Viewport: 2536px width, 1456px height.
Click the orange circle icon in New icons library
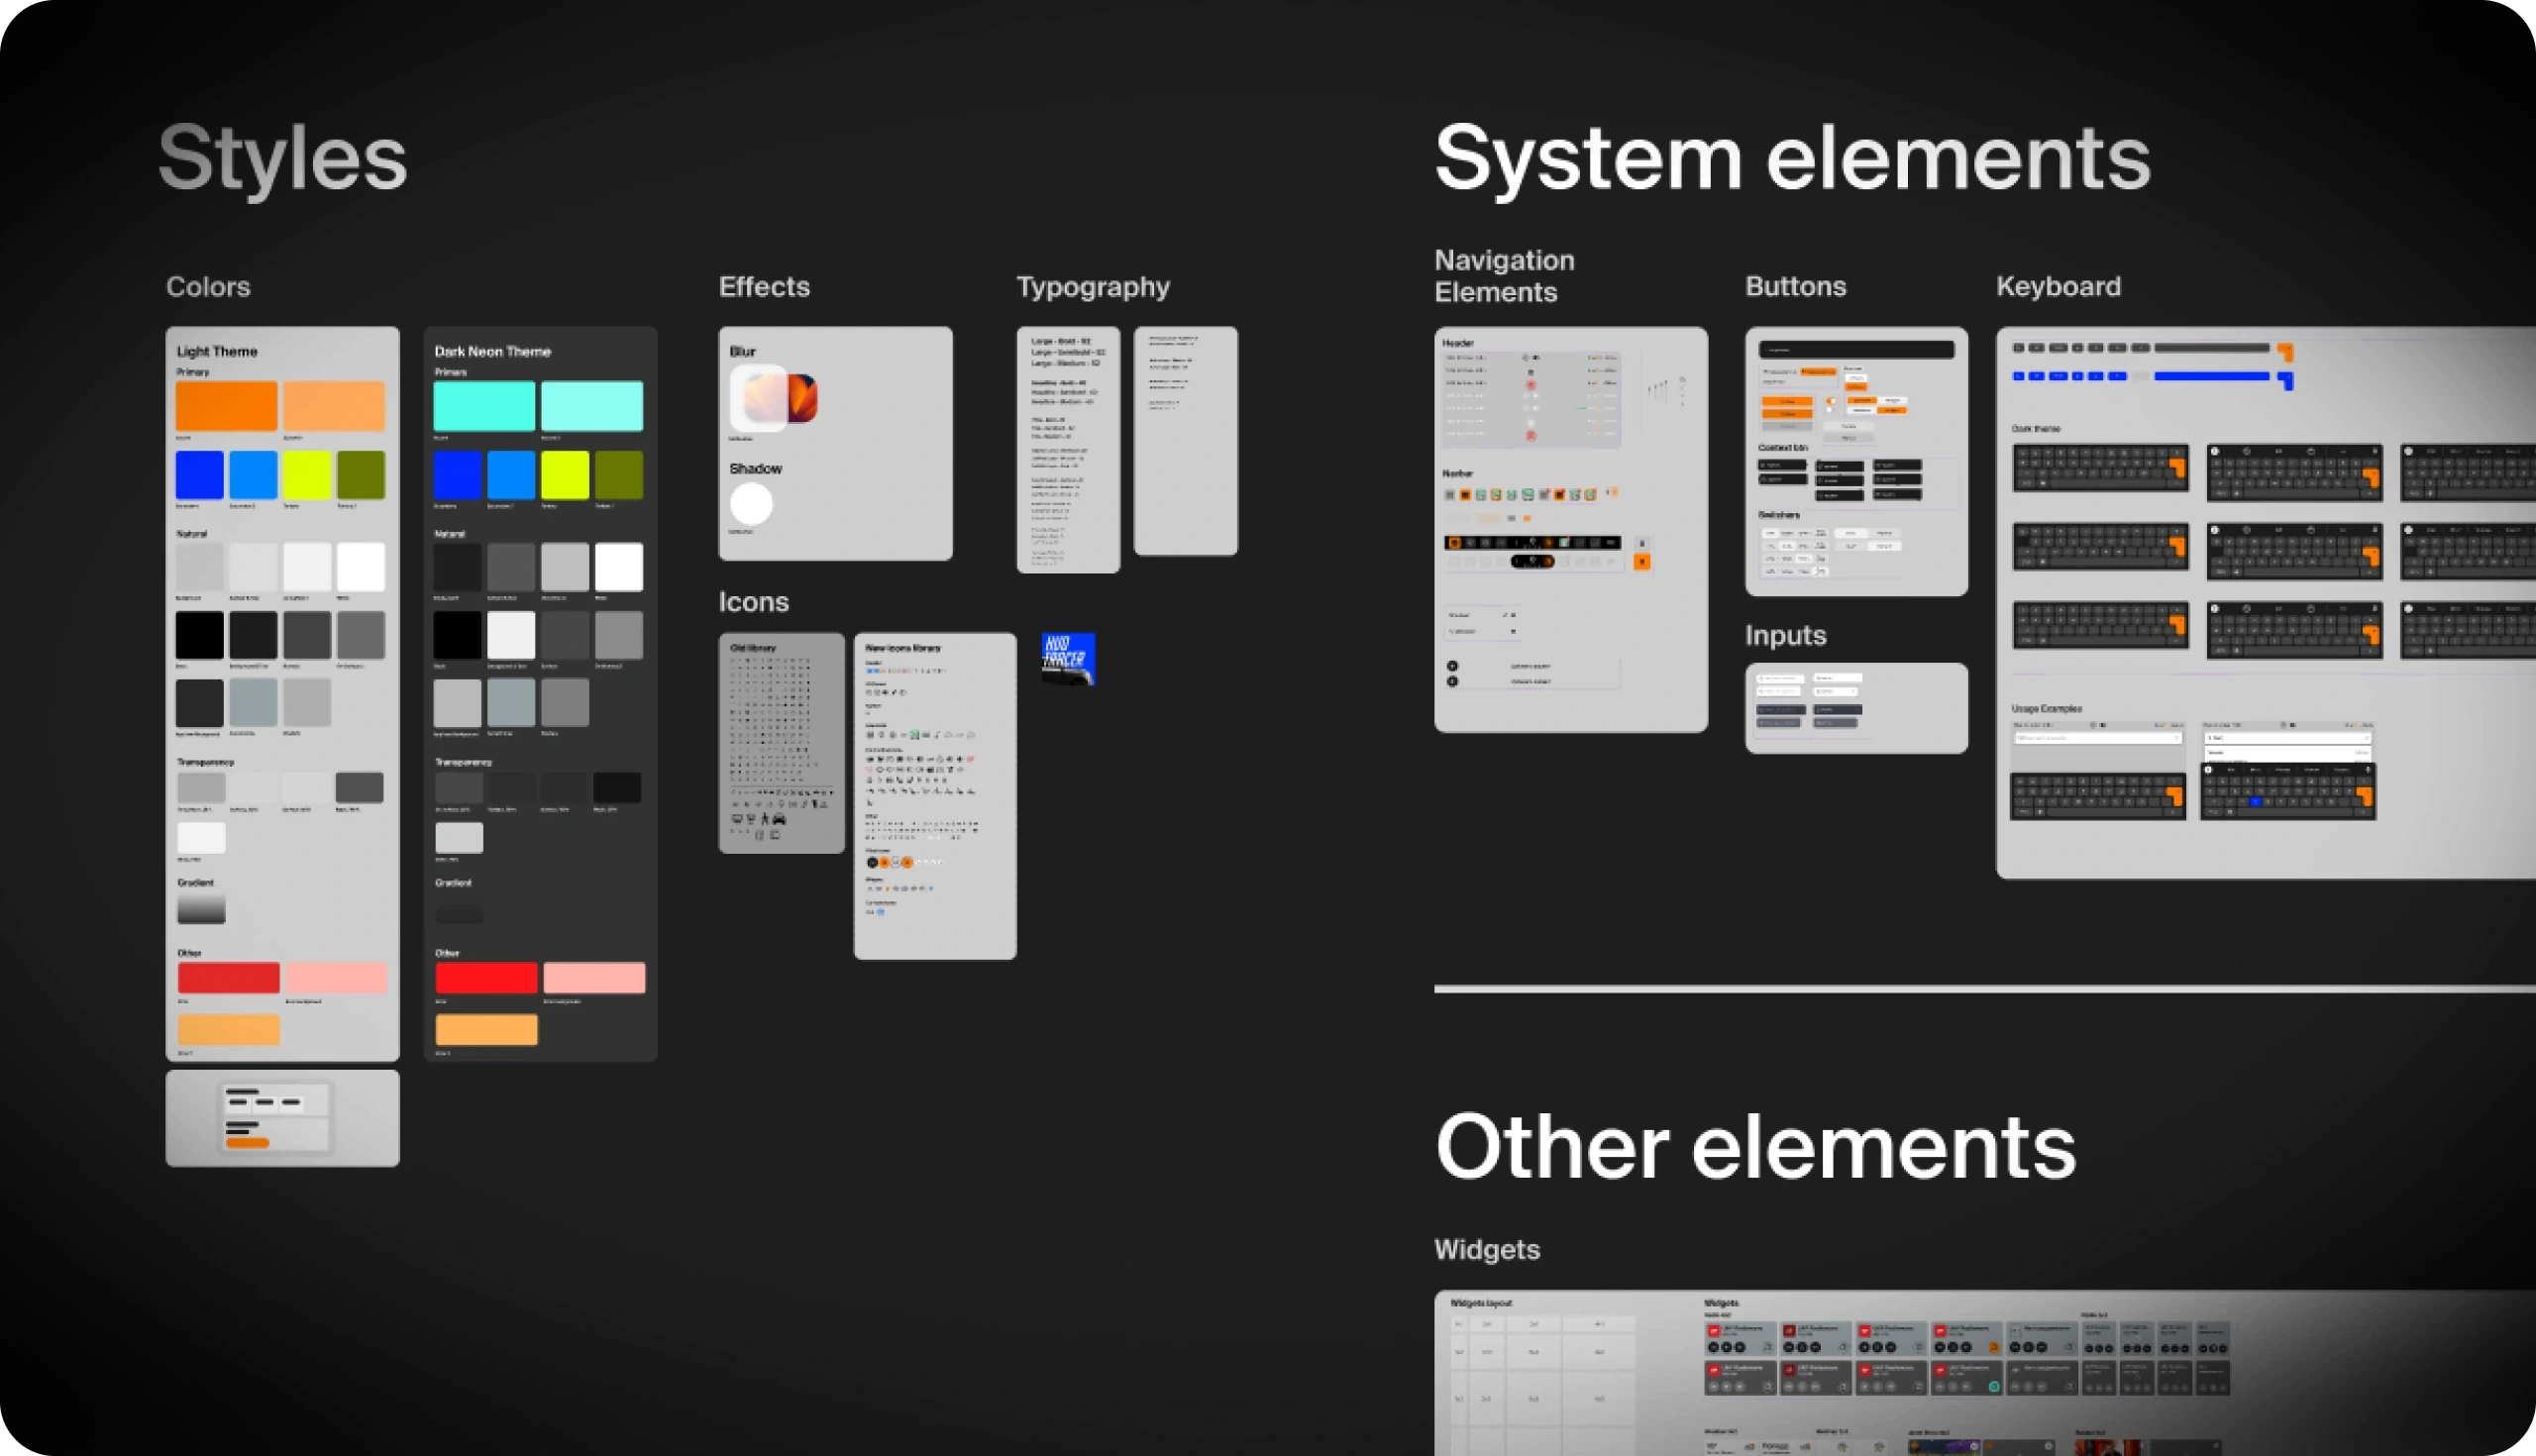[x=885, y=863]
